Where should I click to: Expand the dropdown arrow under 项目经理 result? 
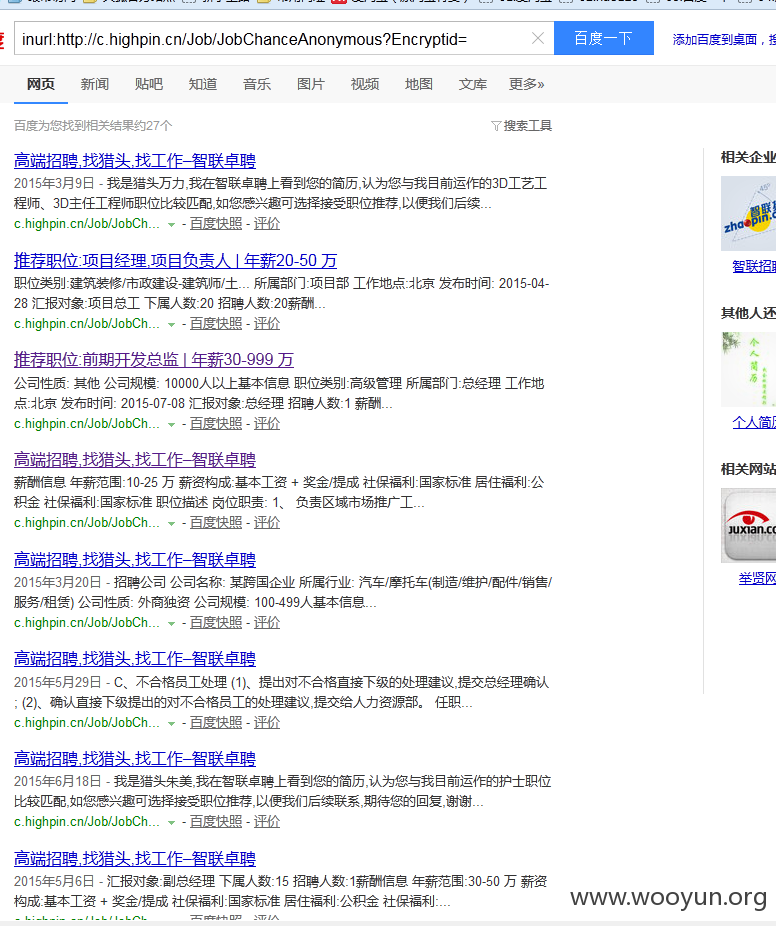[x=171, y=324]
